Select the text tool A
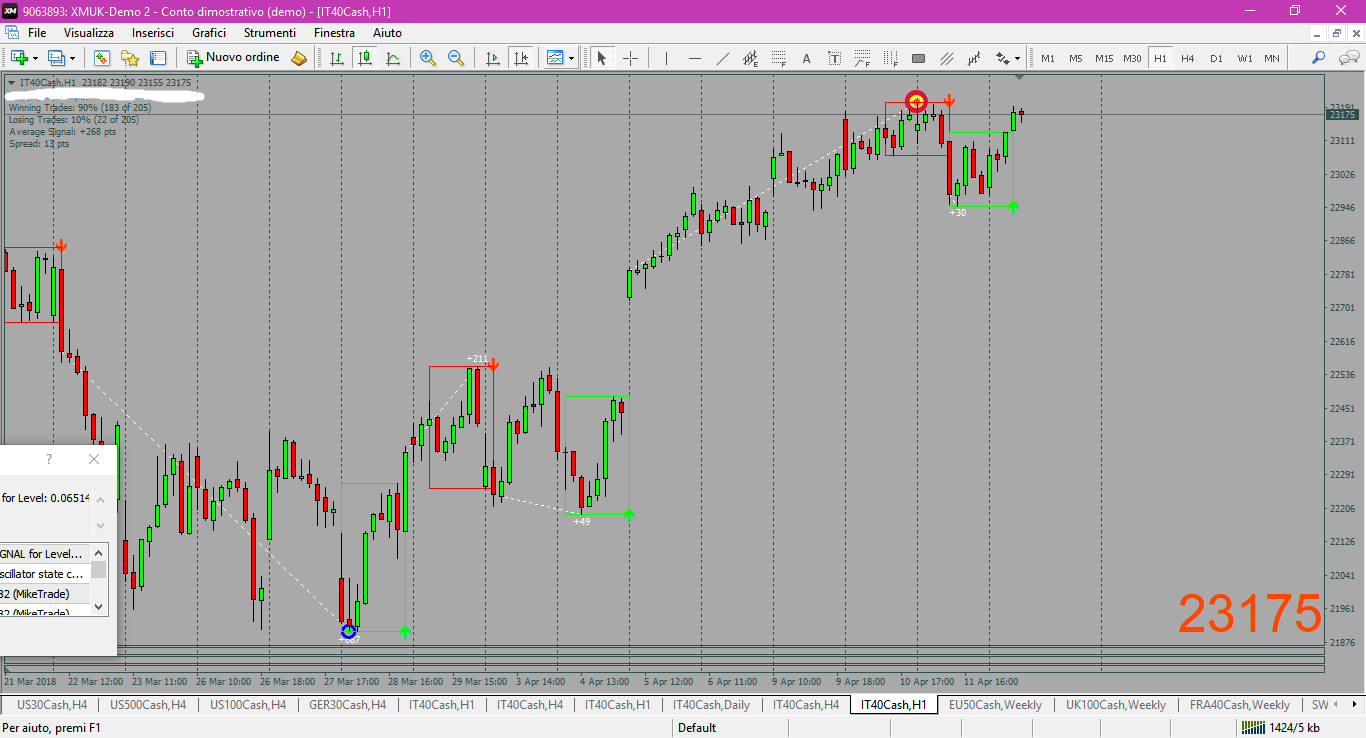 pyautogui.click(x=807, y=58)
